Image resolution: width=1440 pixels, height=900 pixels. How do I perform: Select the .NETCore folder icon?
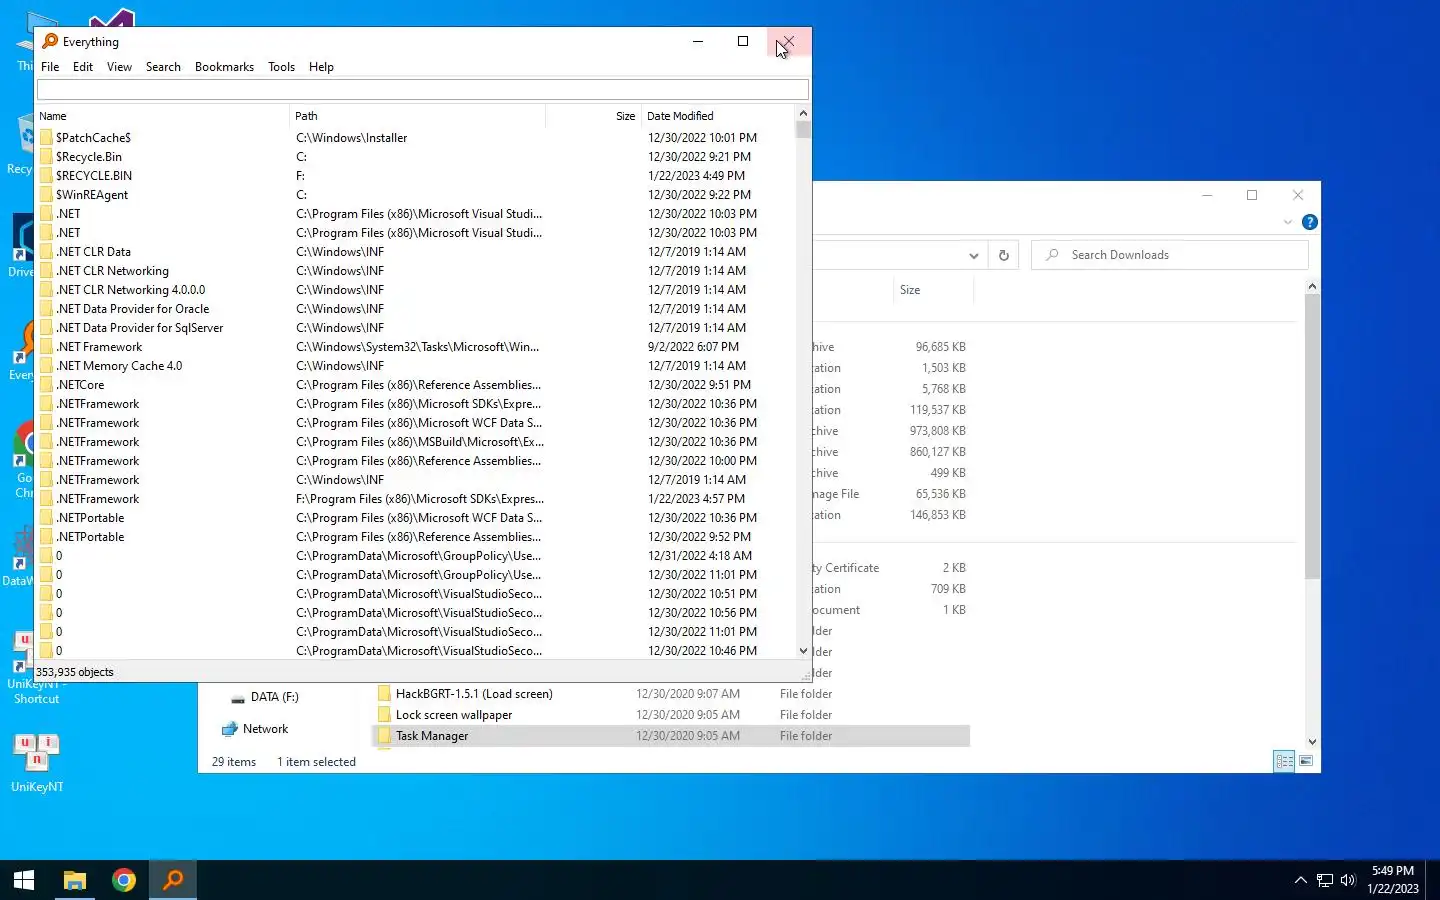(46, 385)
